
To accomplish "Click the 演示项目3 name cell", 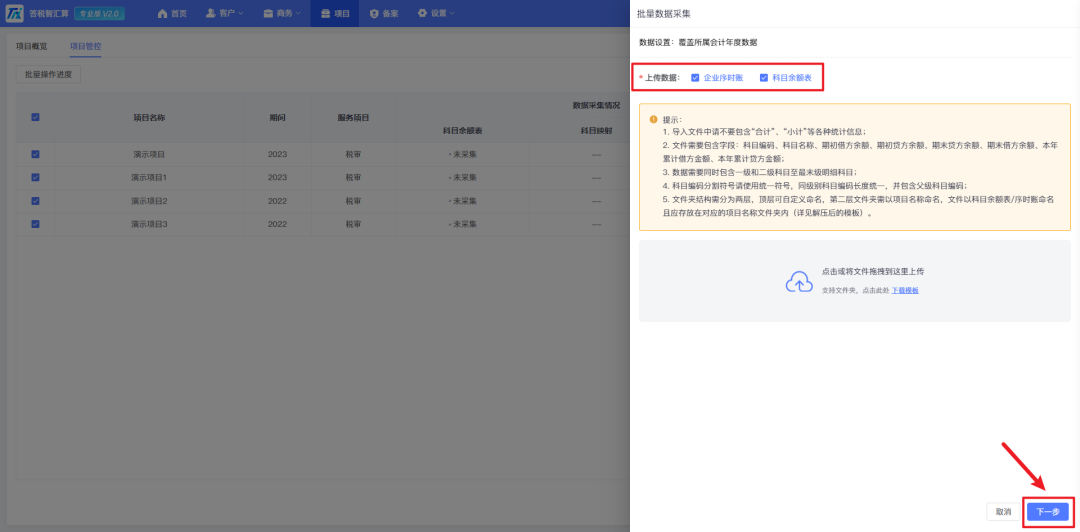I will [x=149, y=224].
